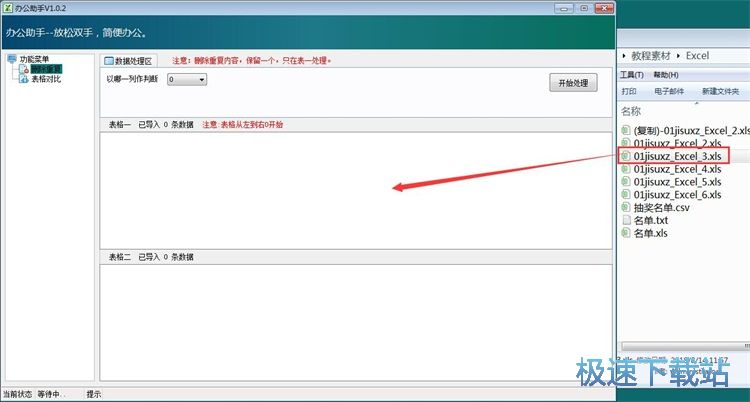Click the 提示 status bar entry
750x402 pixels.
pos(94,394)
